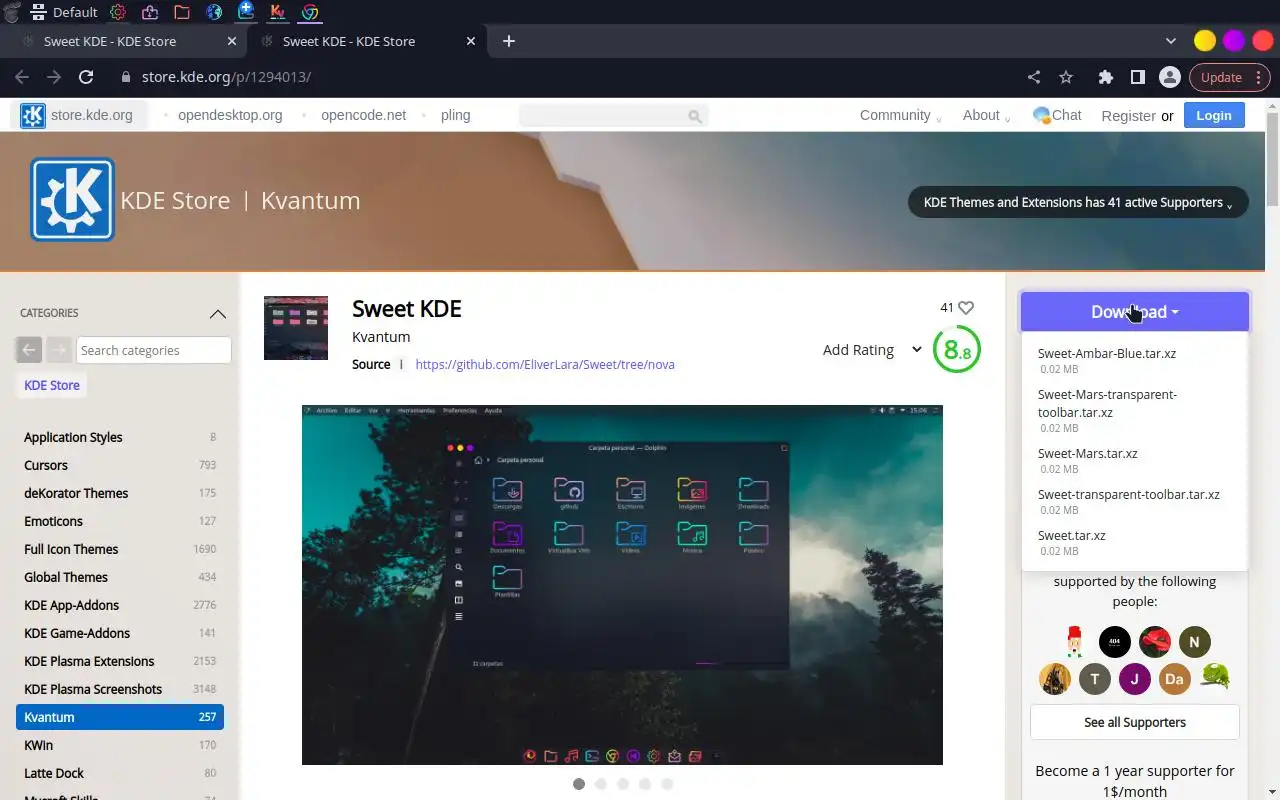This screenshot has width=1280, height=800.
Task: Open the supporter avatar labeled T
Action: pos(1095,679)
